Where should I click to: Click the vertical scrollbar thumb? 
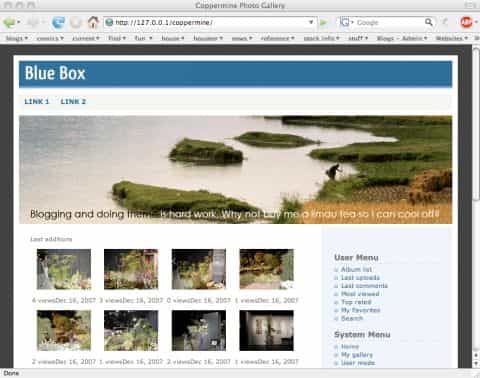476,124
